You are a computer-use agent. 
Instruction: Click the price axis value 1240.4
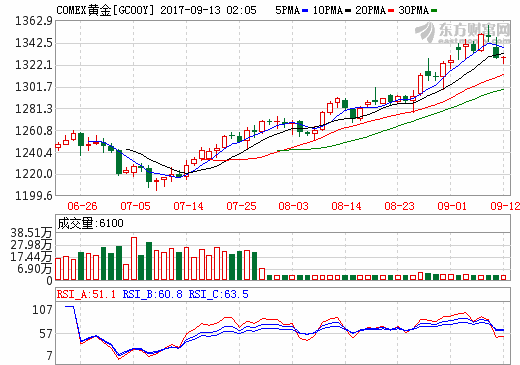coord(34,153)
